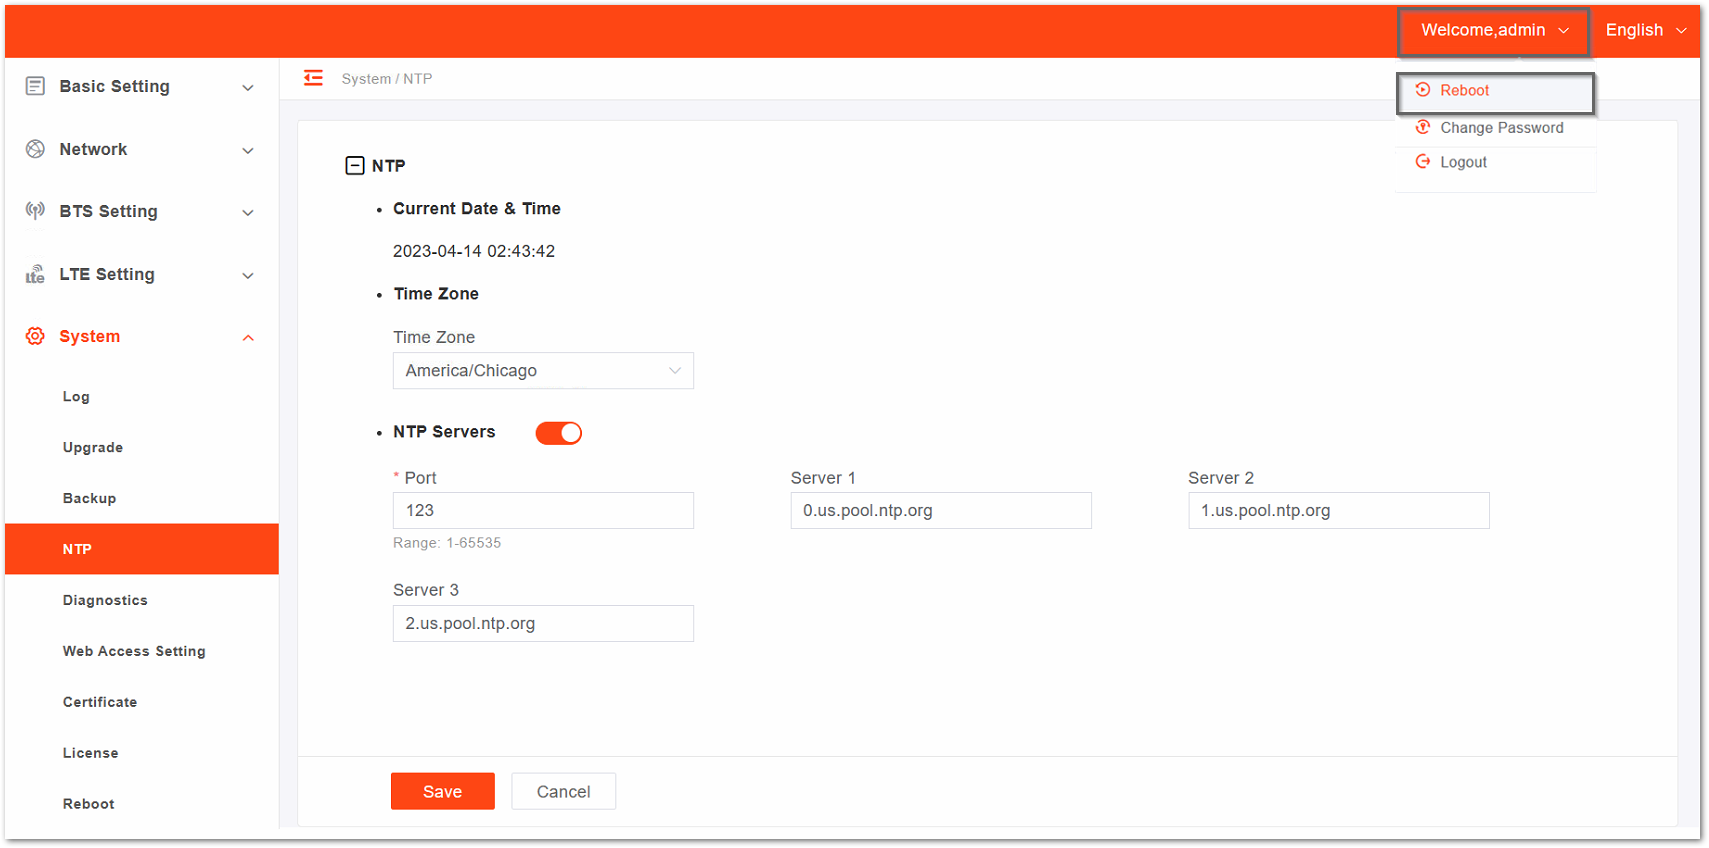Click the BTS Setting antenna icon

click(35, 211)
